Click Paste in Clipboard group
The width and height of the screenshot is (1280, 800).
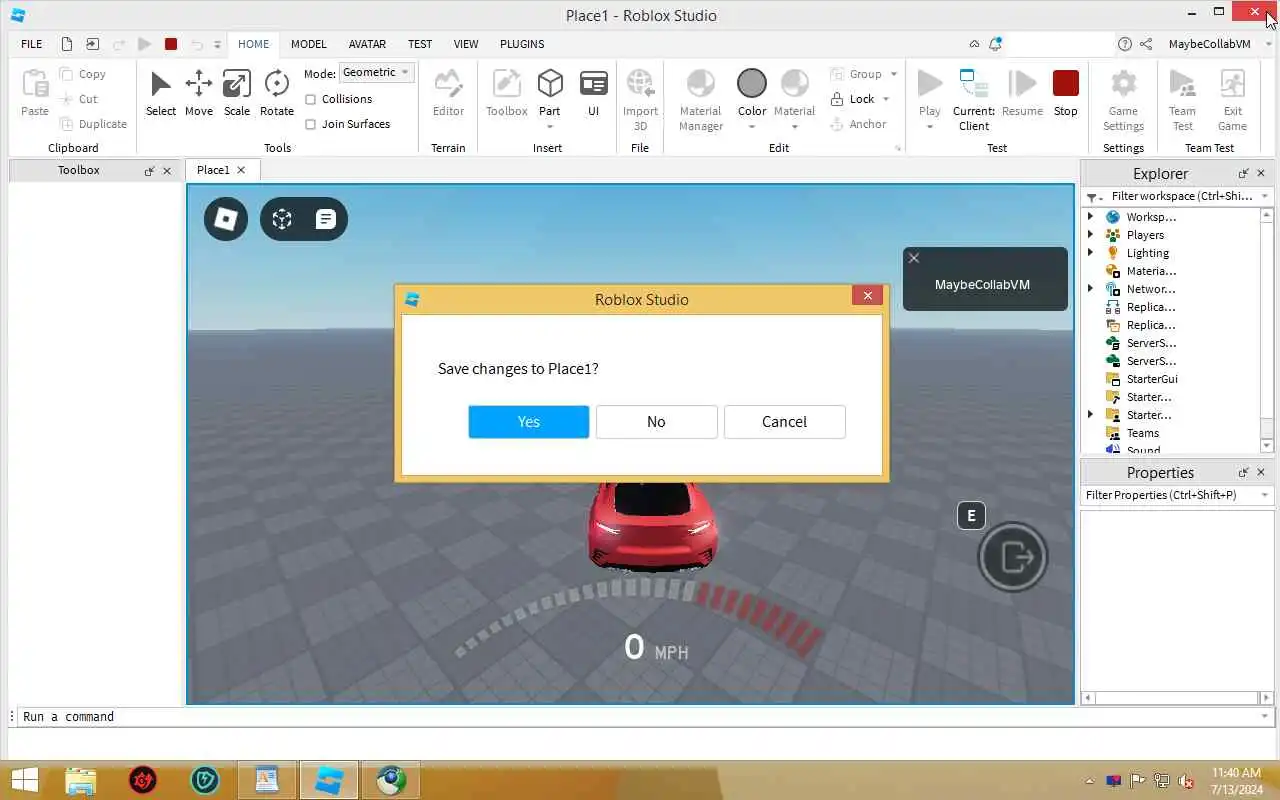[35, 93]
